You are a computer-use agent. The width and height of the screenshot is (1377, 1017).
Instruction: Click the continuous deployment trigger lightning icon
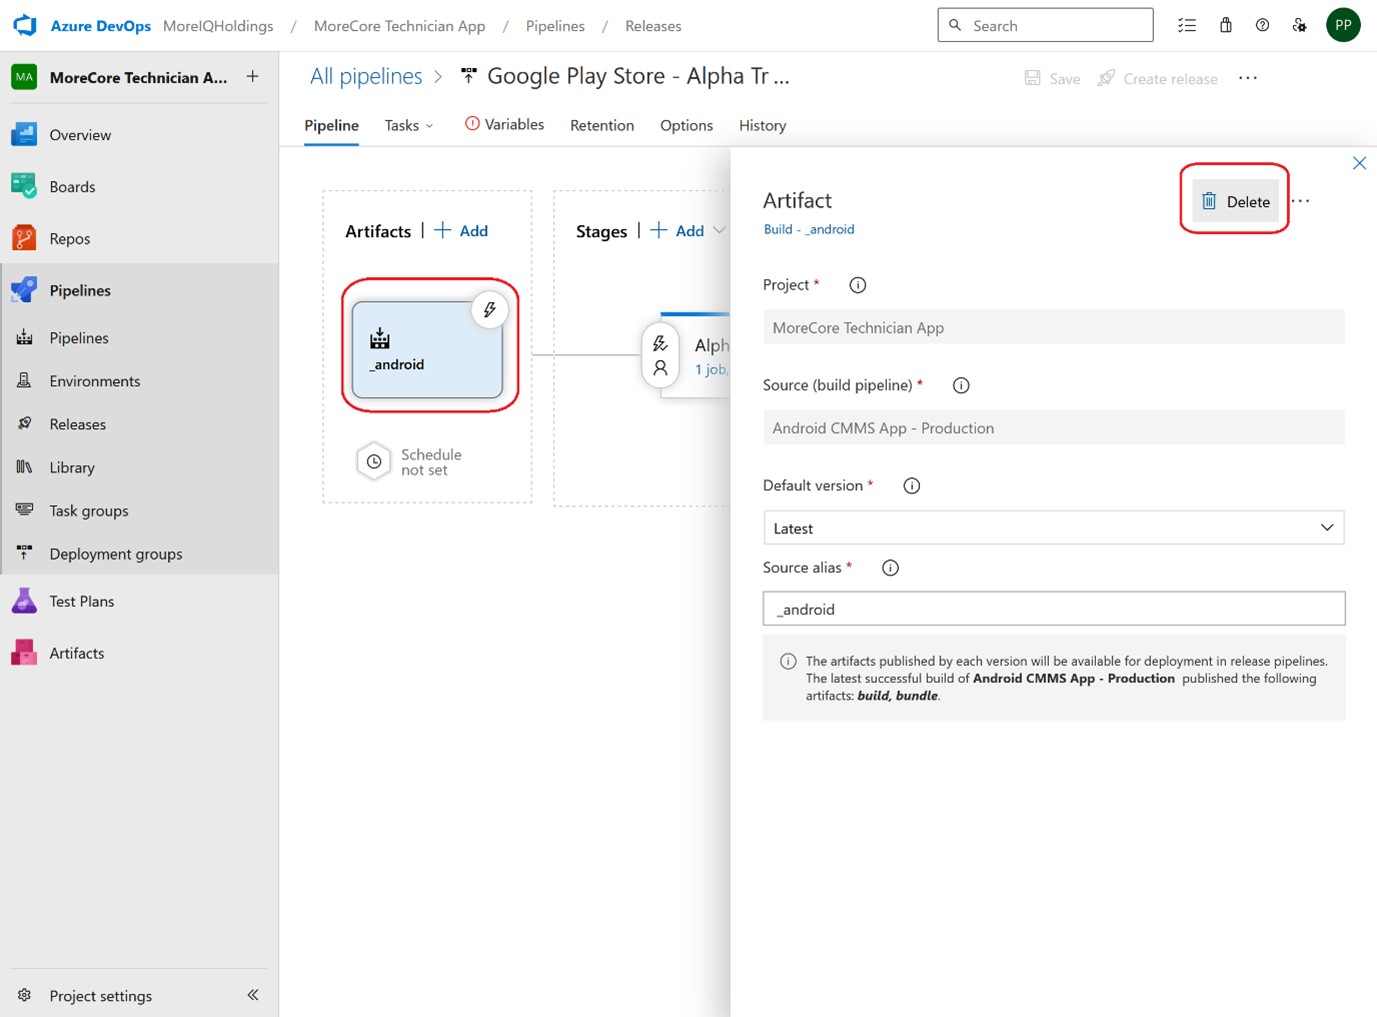pos(489,310)
